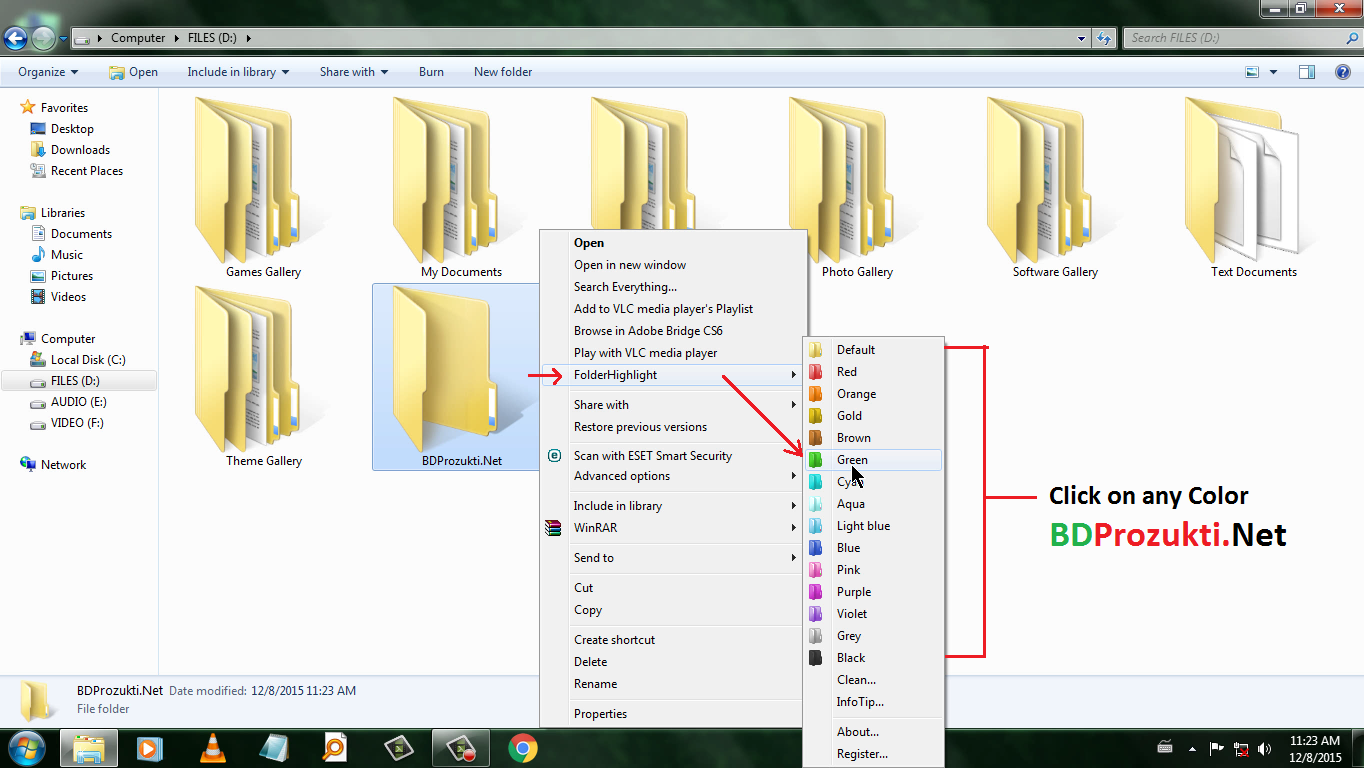Click Restore previous versions
This screenshot has width=1364, height=768.
pos(673,427)
